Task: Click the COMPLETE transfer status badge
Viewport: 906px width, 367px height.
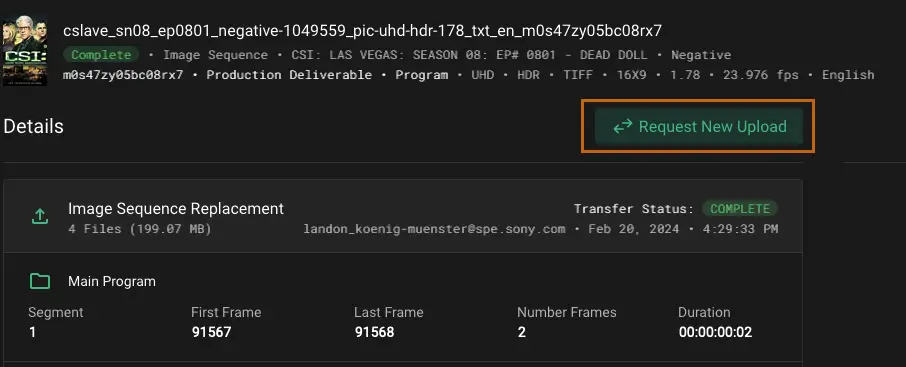Action: click(740, 209)
